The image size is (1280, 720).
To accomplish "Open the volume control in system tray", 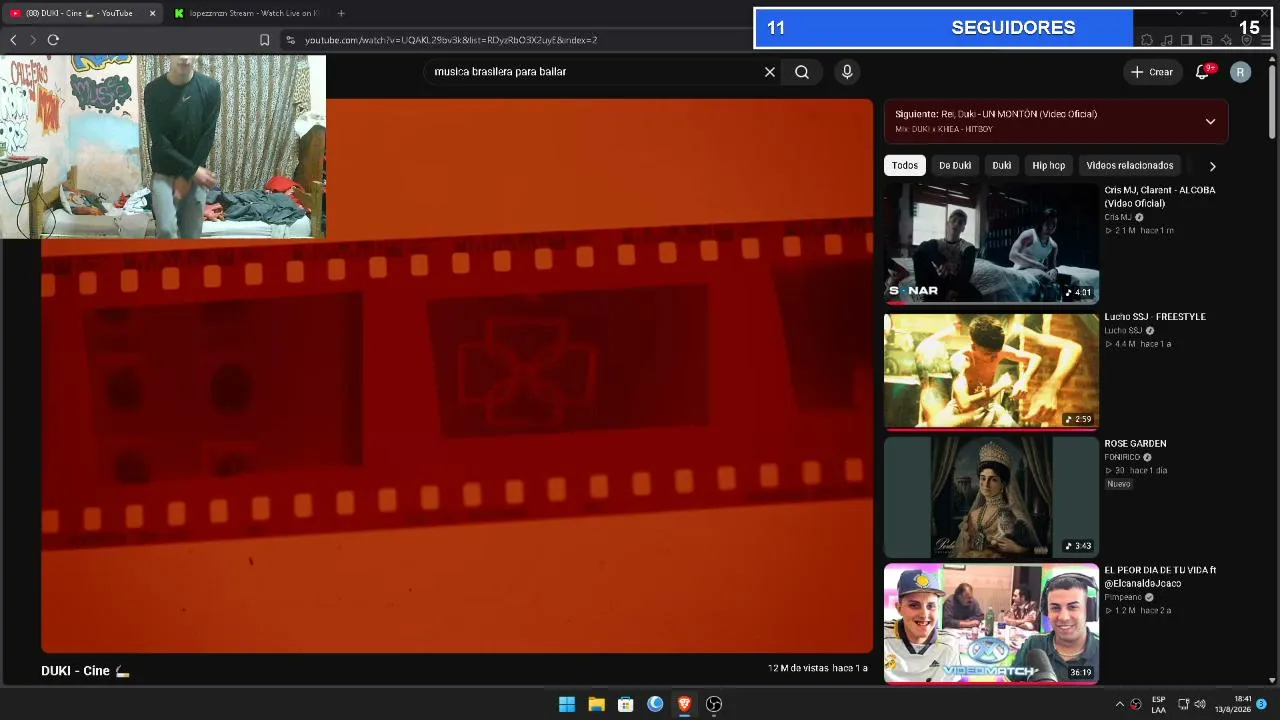I will point(1200,704).
